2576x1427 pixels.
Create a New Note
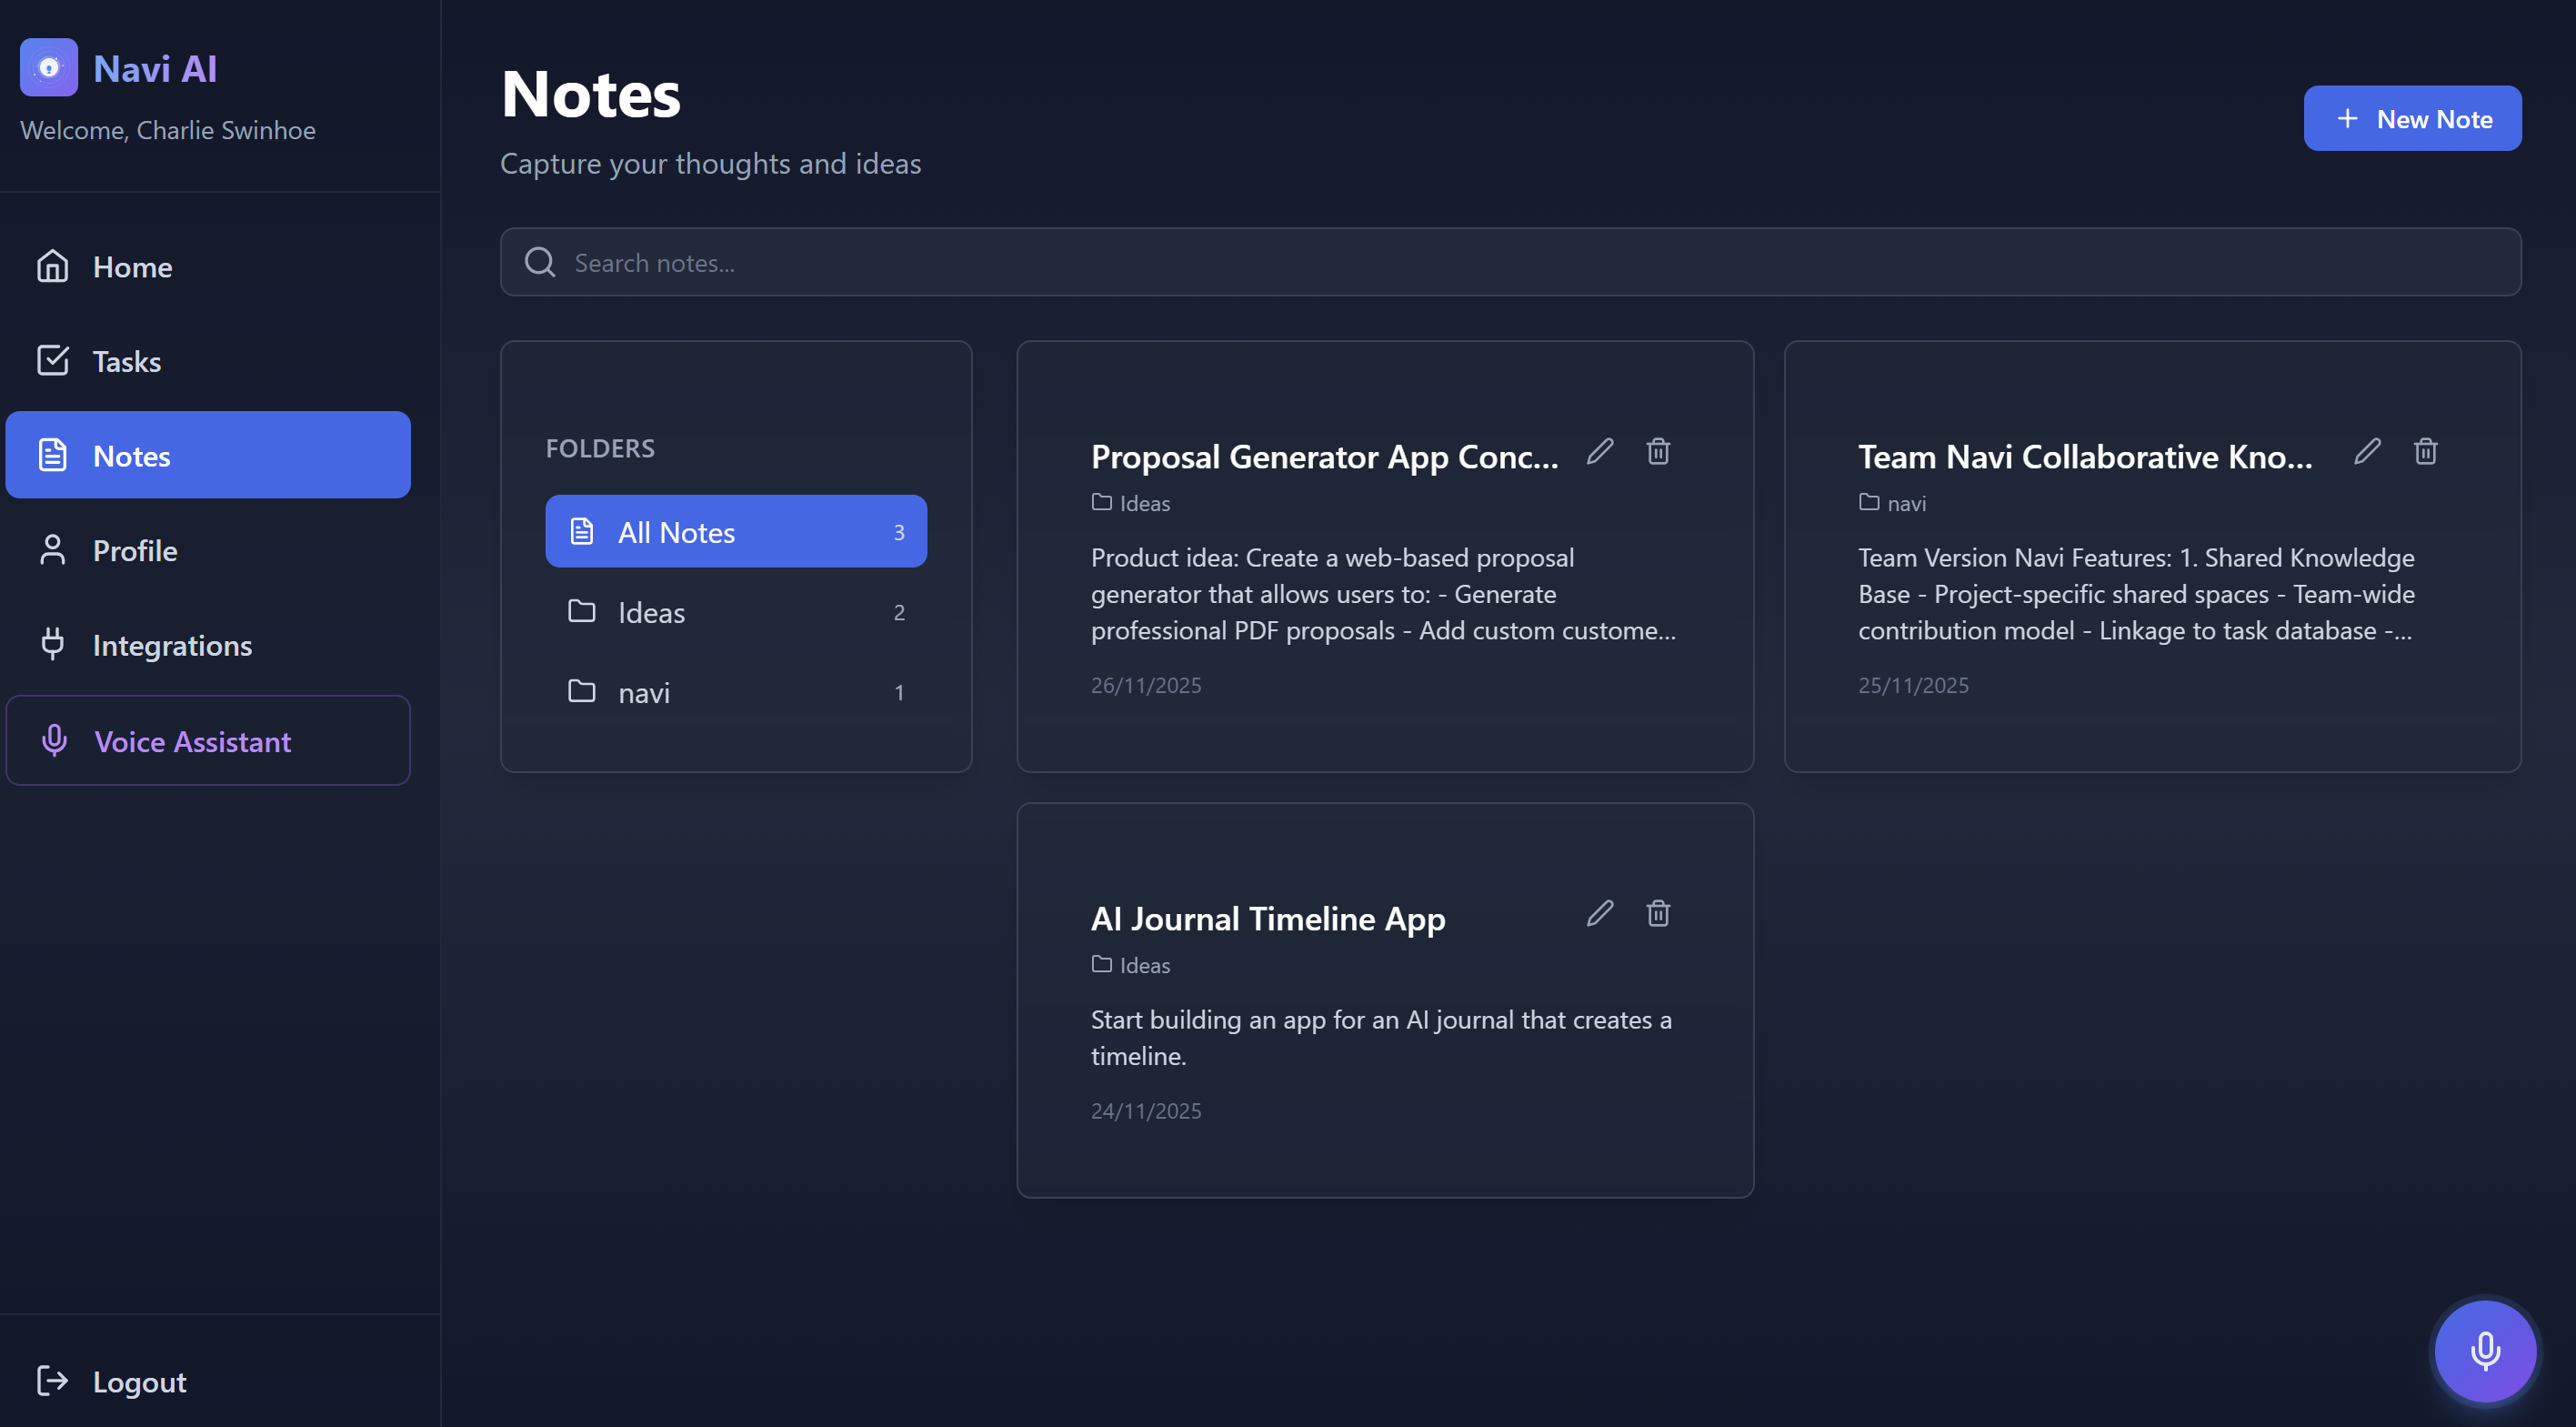(x=2412, y=119)
